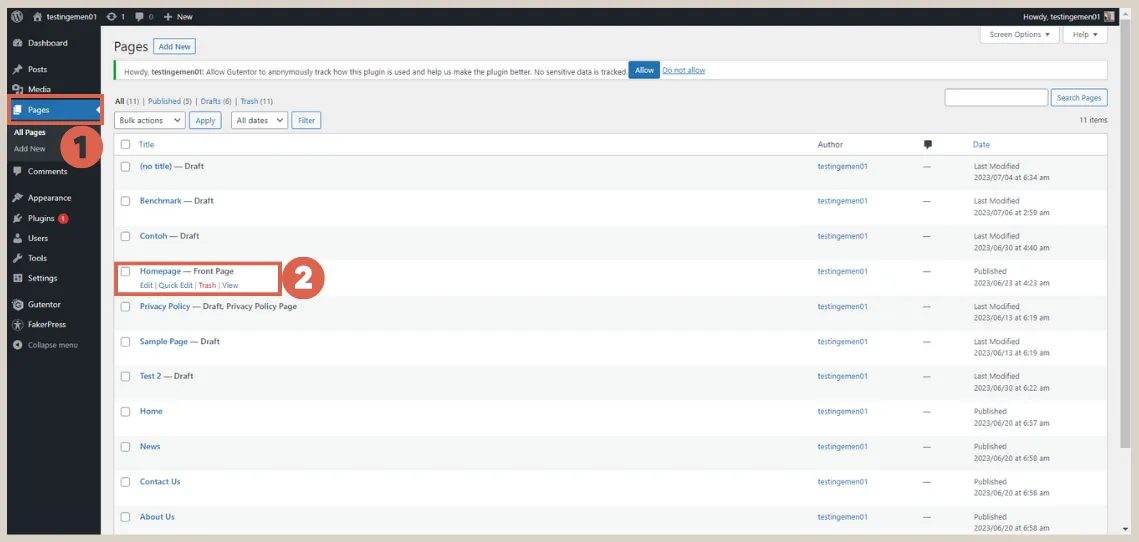Click into the search pages input field
The image size is (1139, 542).
pyautogui.click(x=996, y=97)
